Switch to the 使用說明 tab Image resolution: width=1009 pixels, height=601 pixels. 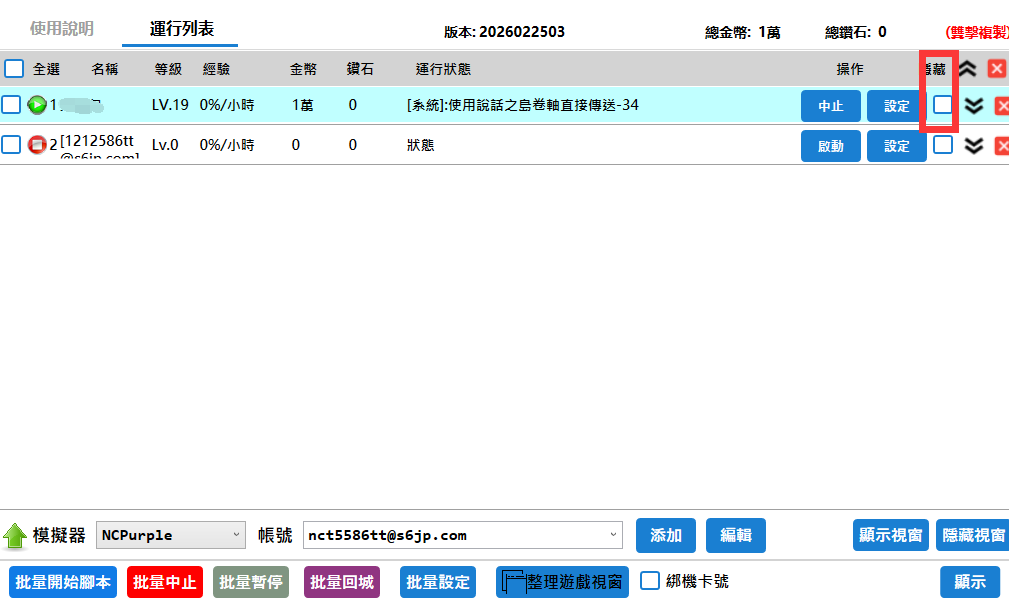61,30
